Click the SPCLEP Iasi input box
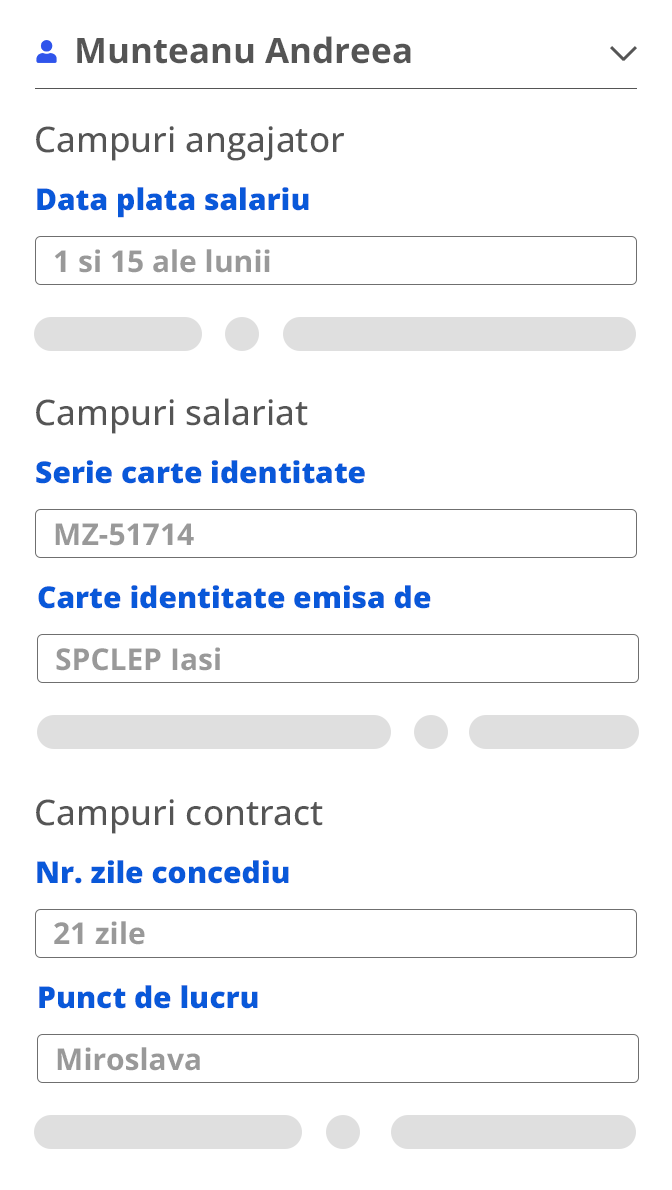Screen dimensions: 672x1190 tap(336, 658)
